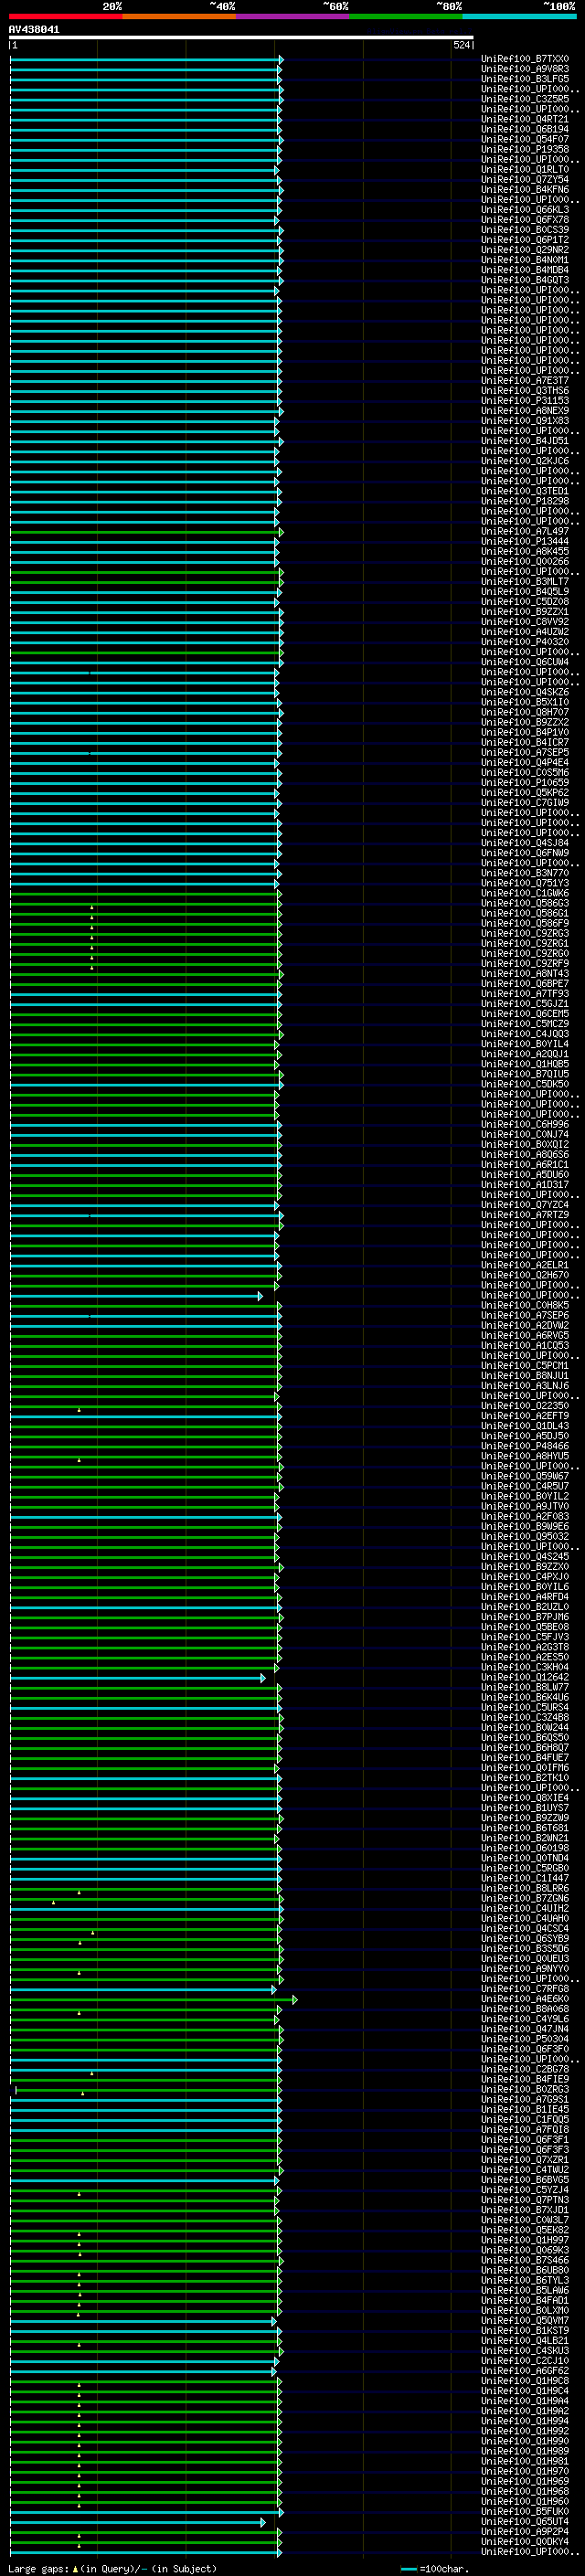
Task: Click the purple ~60% identity legend bar
Action: pyautogui.click(x=293, y=16)
